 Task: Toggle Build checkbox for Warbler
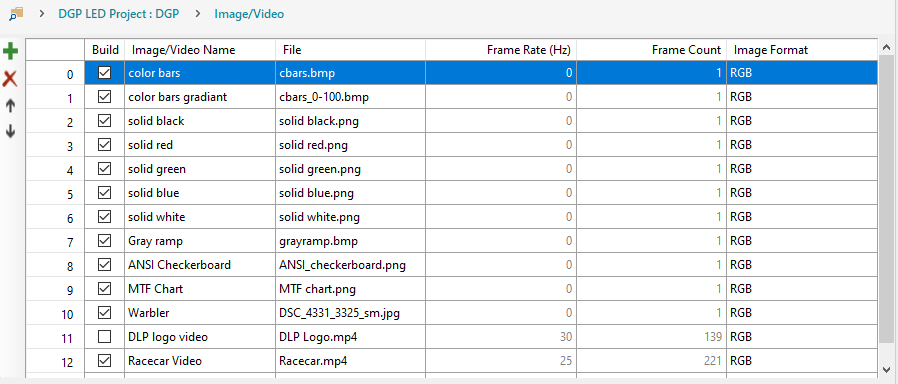tap(104, 313)
